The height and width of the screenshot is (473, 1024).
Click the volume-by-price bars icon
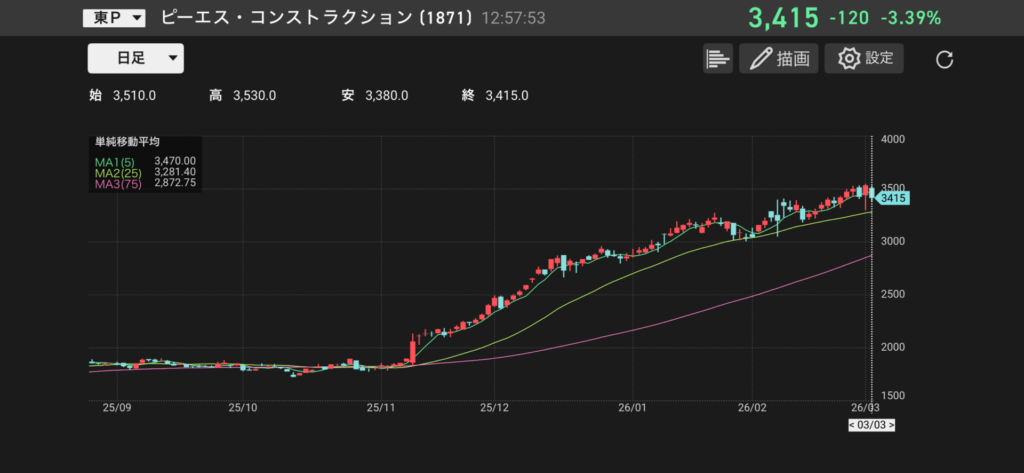[x=718, y=59]
